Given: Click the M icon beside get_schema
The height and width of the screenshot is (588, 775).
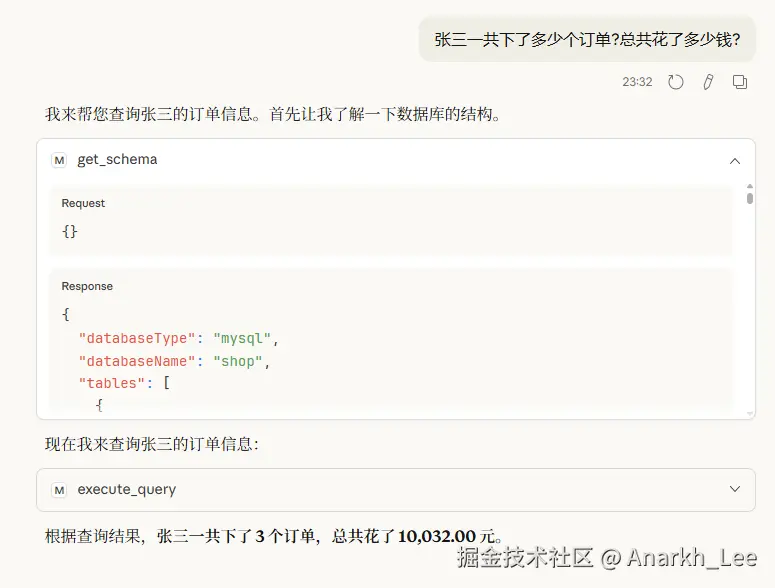Looking at the screenshot, I should click(59, 160).
